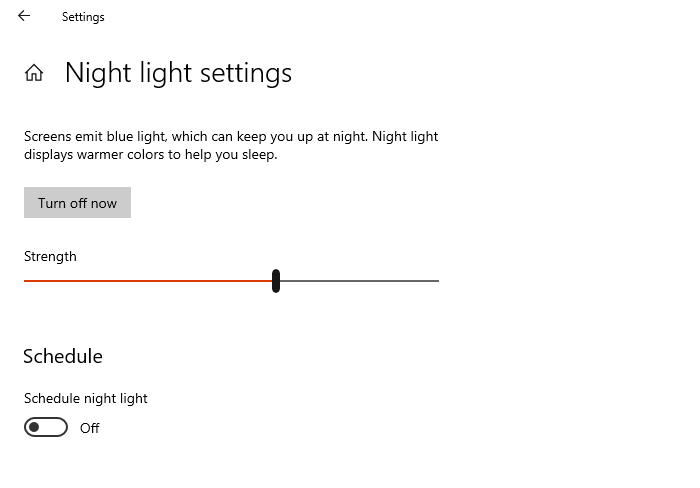Click the "Off" label beside the toggle
Screen dimensions: 700x488
click(90, 428)
